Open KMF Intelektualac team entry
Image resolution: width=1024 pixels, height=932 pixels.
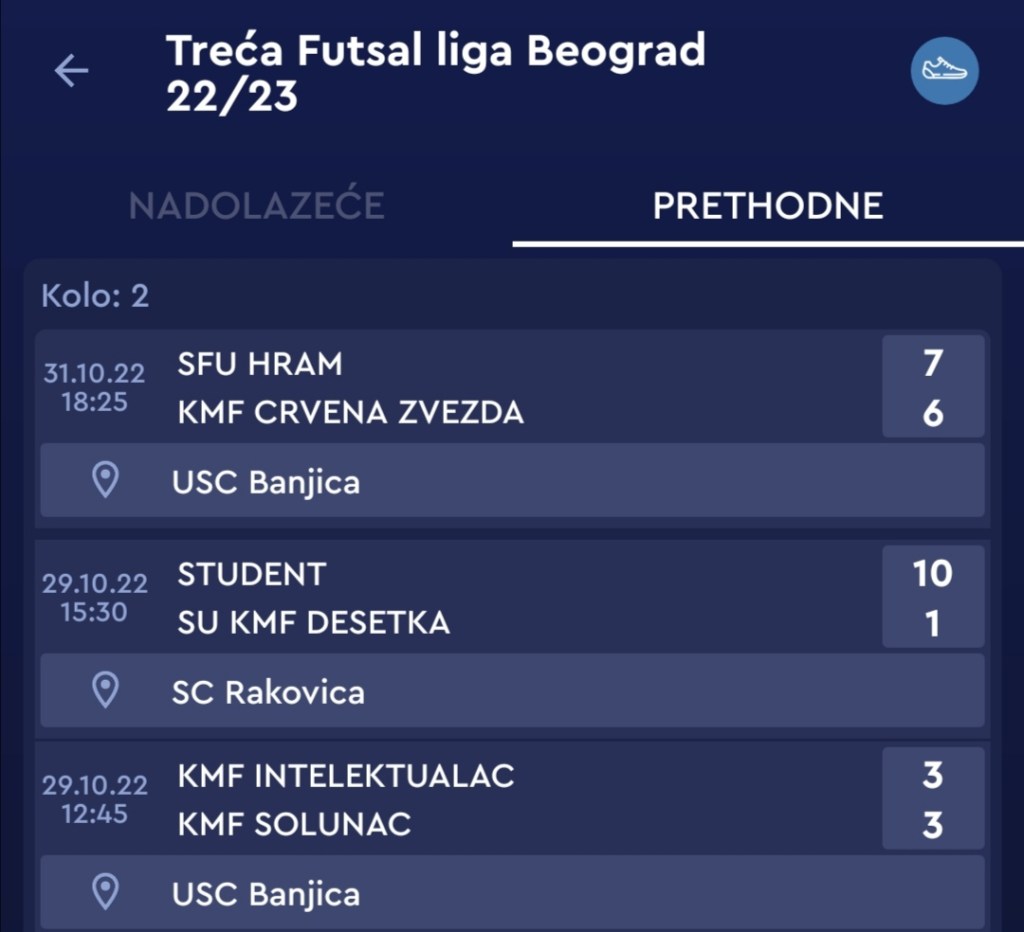click(x=345, y=775)
